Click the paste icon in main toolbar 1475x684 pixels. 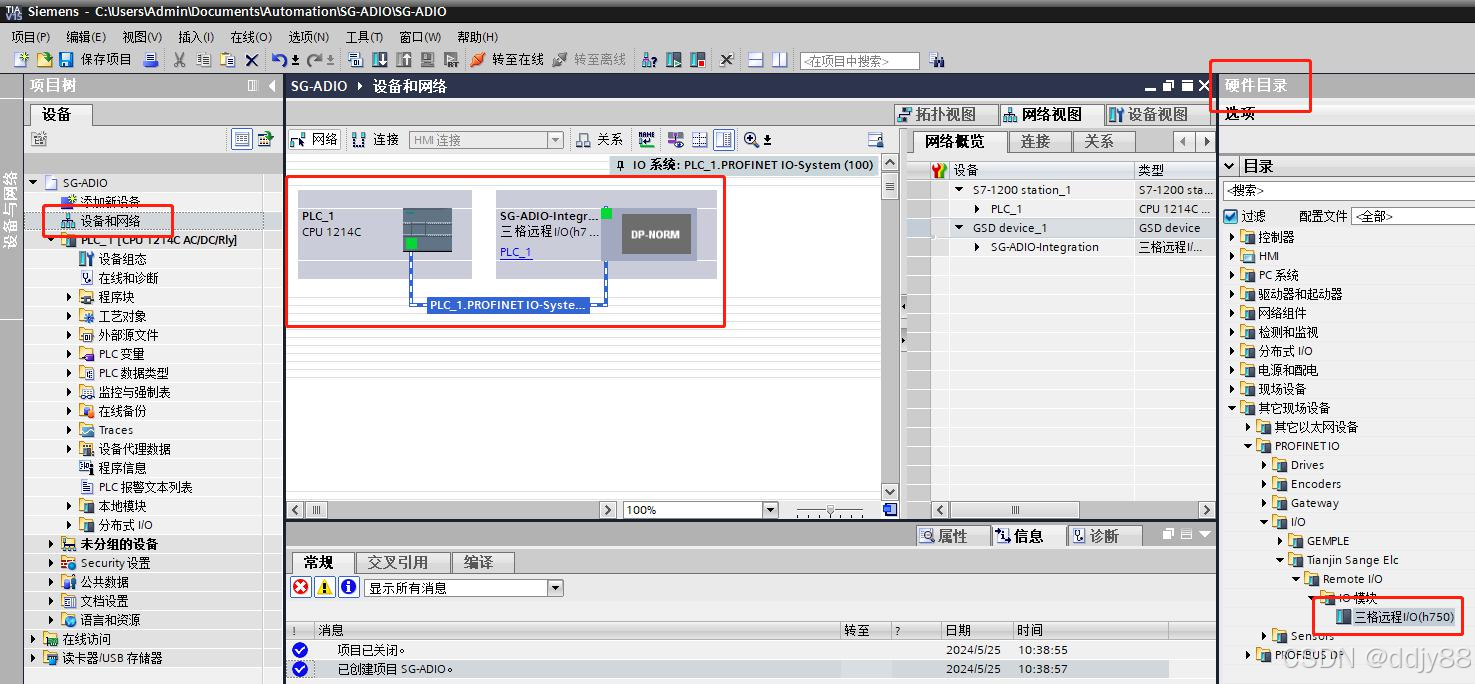(x=228, y=60)
